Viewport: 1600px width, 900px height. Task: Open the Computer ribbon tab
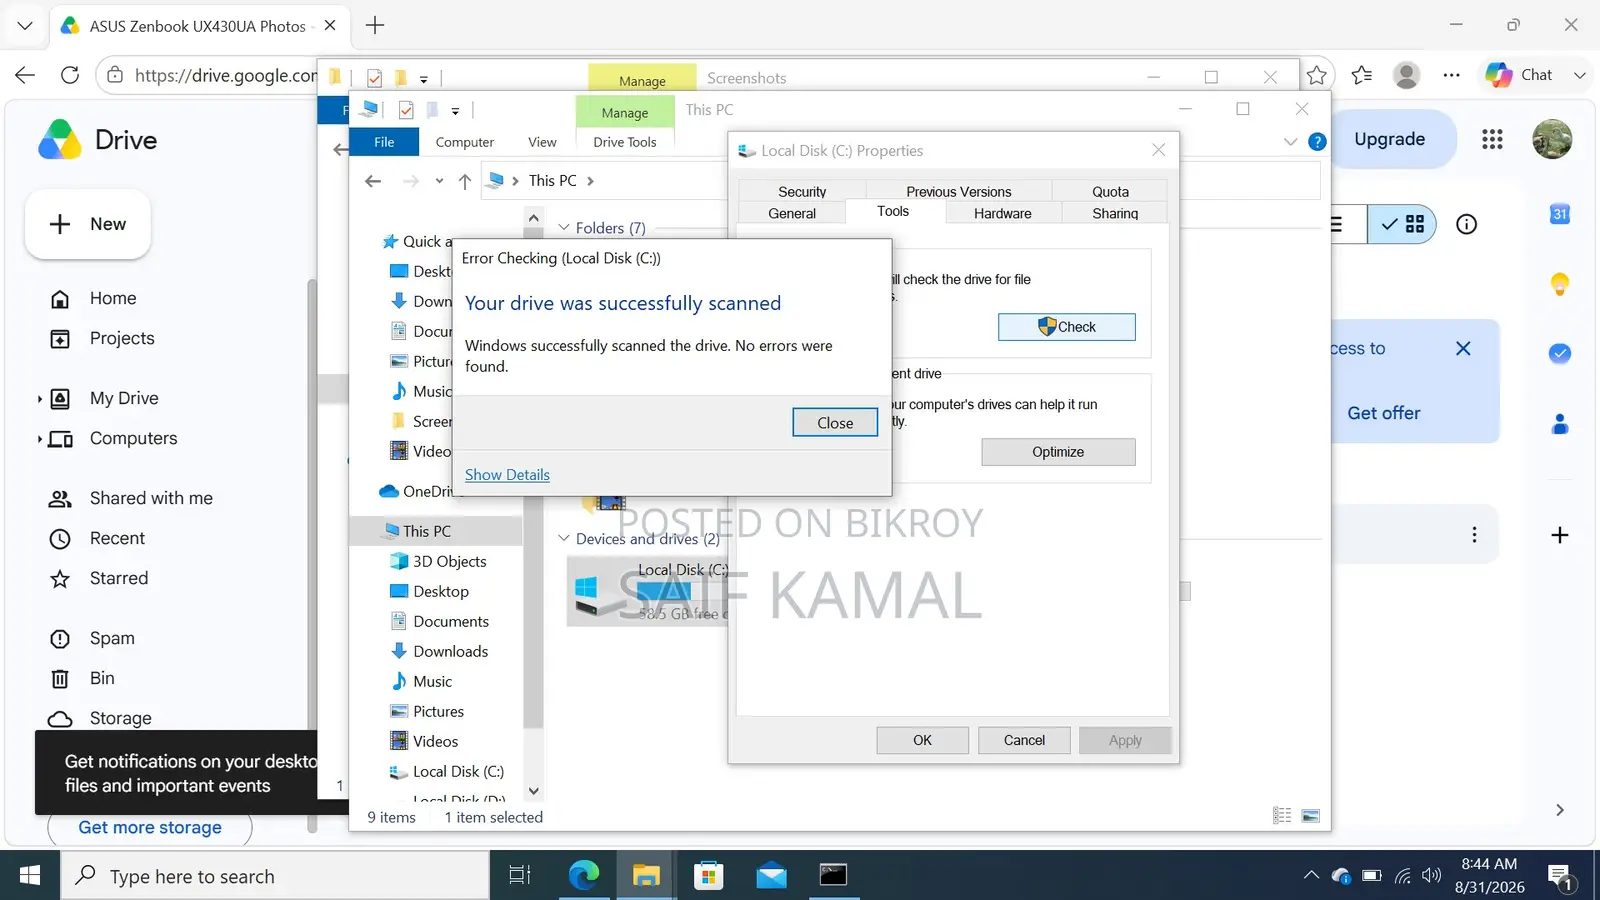(x=464, y=142)
